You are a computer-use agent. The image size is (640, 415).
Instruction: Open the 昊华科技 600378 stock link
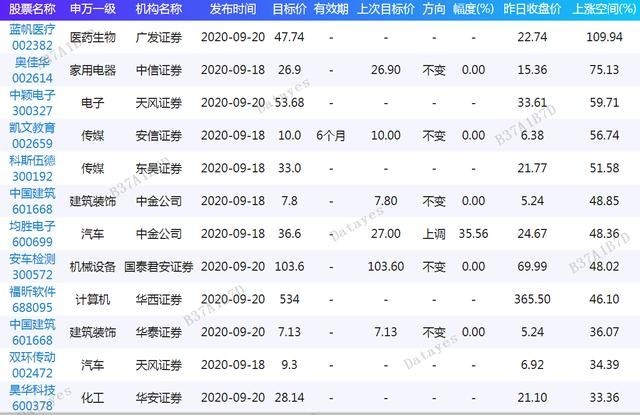tap(31, 396)
